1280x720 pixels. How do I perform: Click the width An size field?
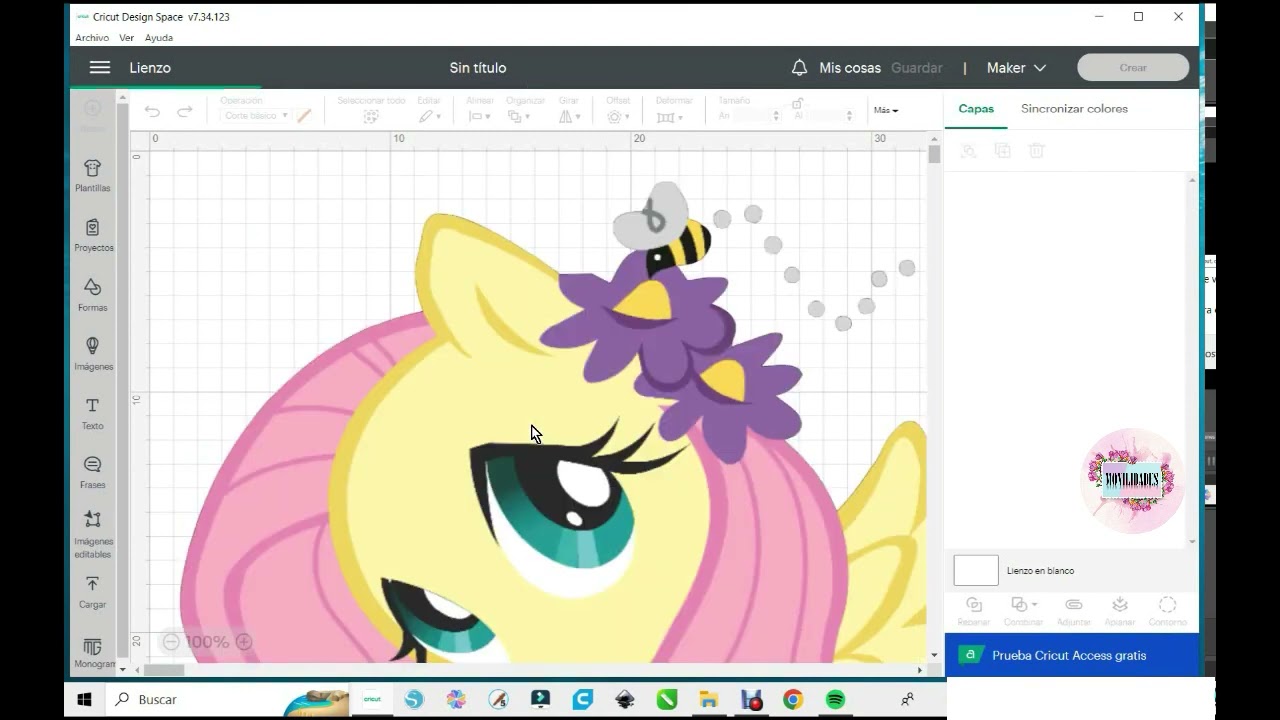tap(756, 116)
